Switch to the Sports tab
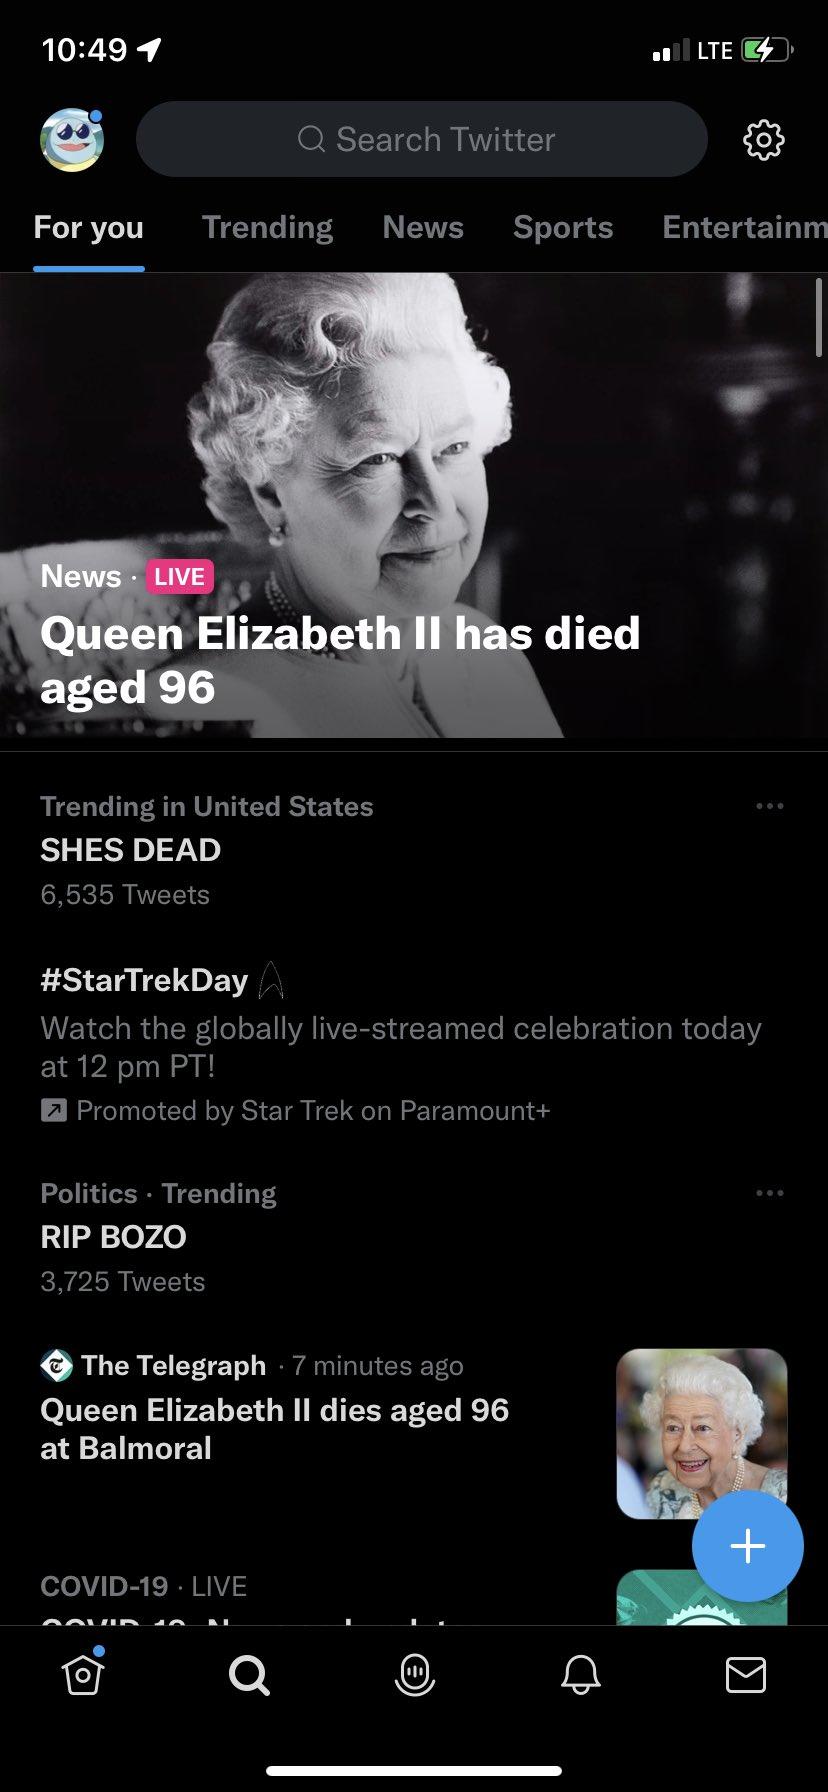 coord(563,228)
